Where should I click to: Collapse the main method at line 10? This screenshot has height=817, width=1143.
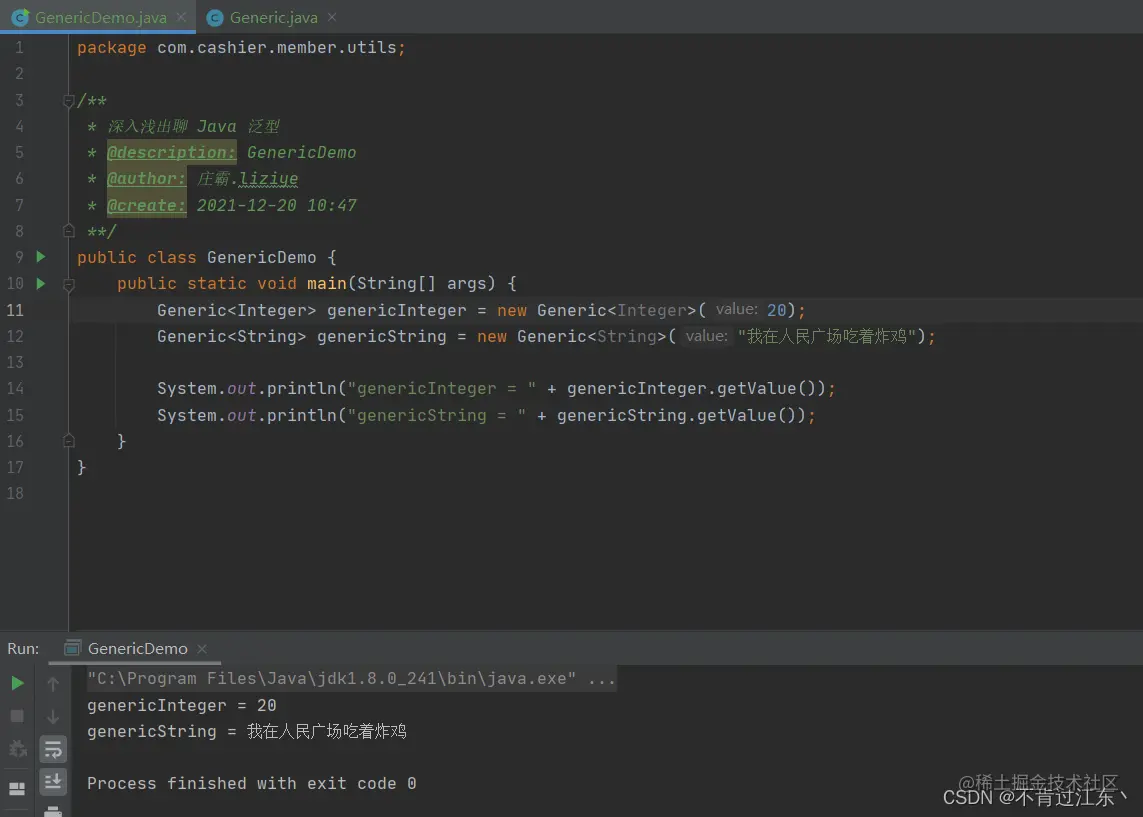coord(69,284)
